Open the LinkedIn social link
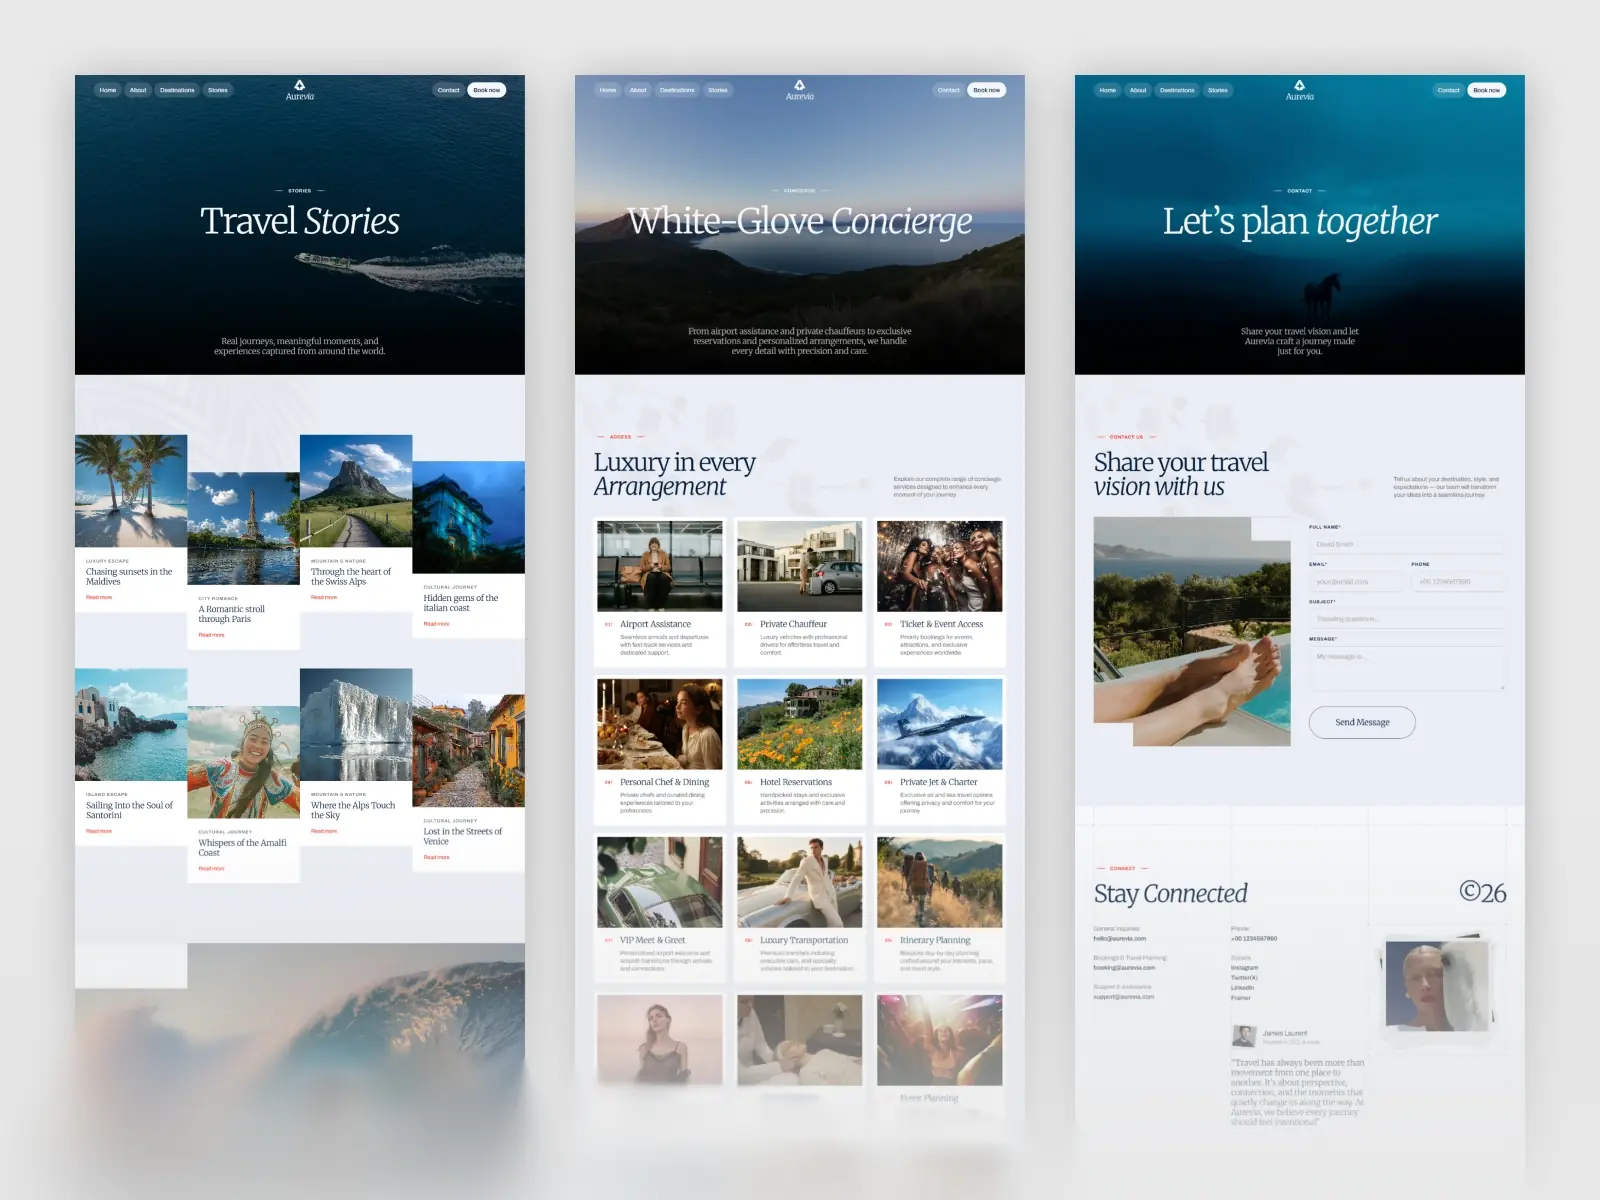The width and height of the screenshot is (1600, 1200). 1242,988
